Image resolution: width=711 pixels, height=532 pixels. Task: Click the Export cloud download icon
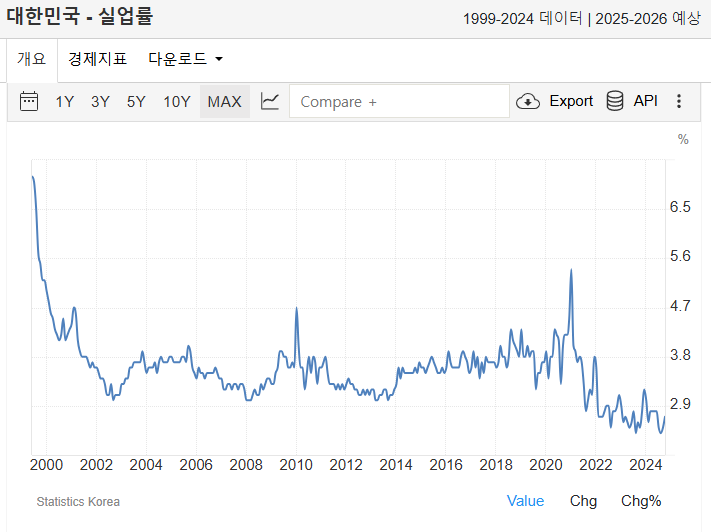tap(528, 101)
